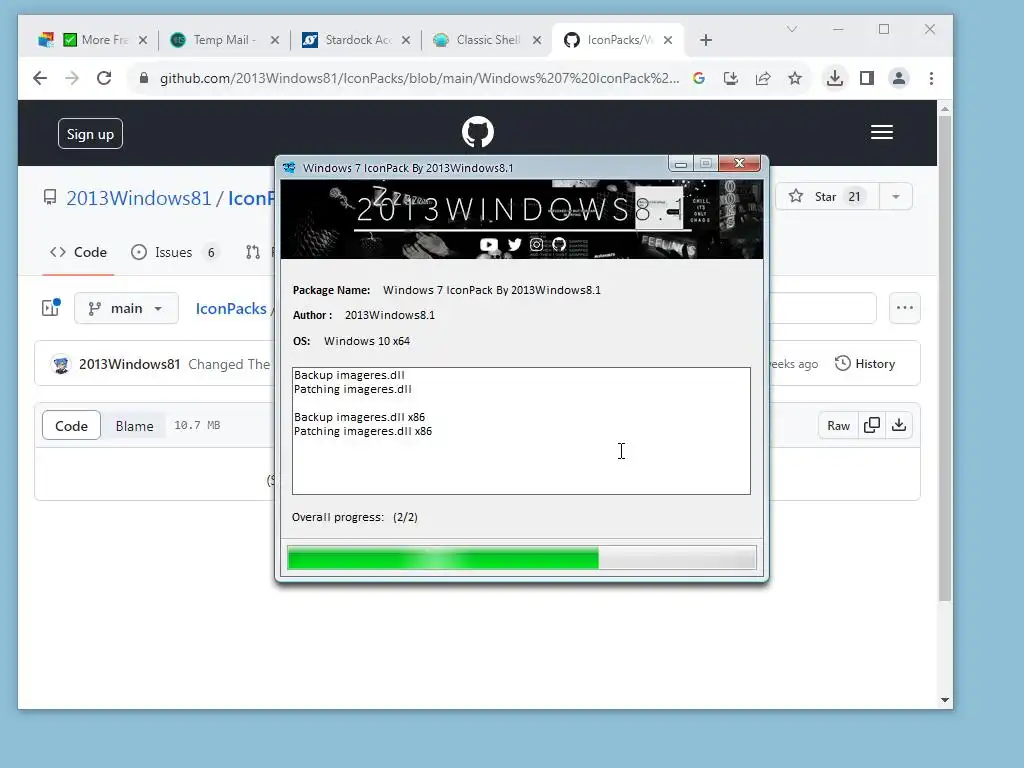Screen dimensions: 1024x768
Task: Open a new browser tab
Action: (x=705, y=40)
